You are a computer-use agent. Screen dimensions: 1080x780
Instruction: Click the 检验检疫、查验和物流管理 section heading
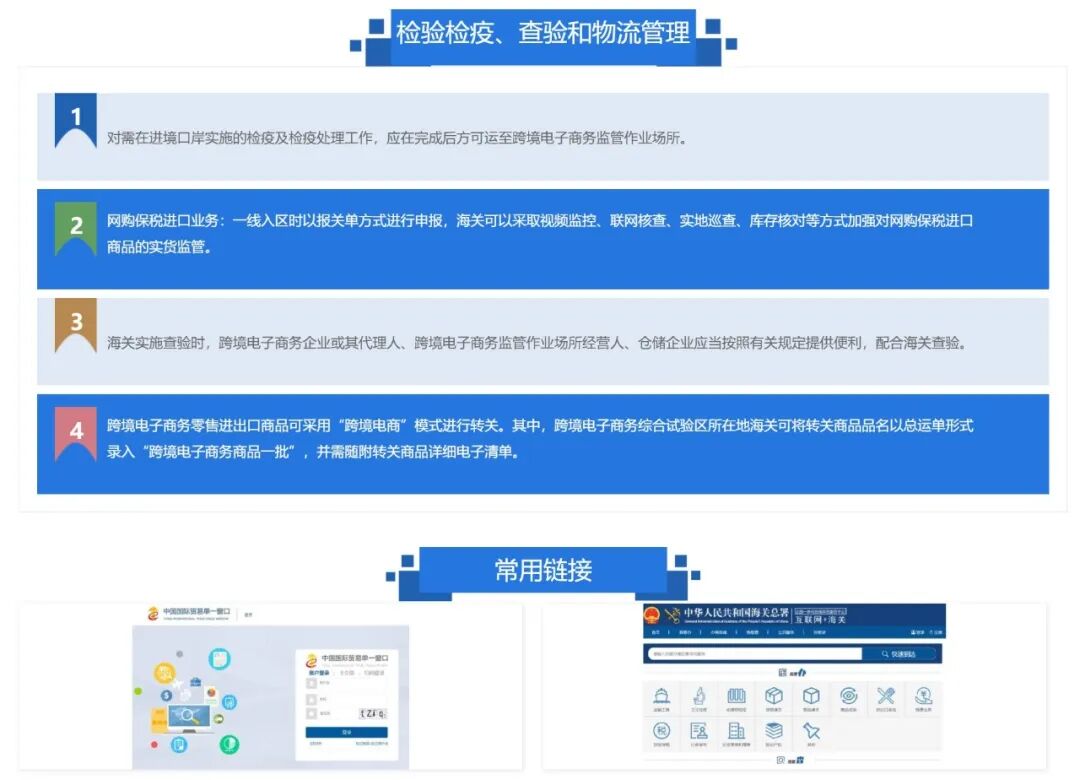(x=543, y=34)
